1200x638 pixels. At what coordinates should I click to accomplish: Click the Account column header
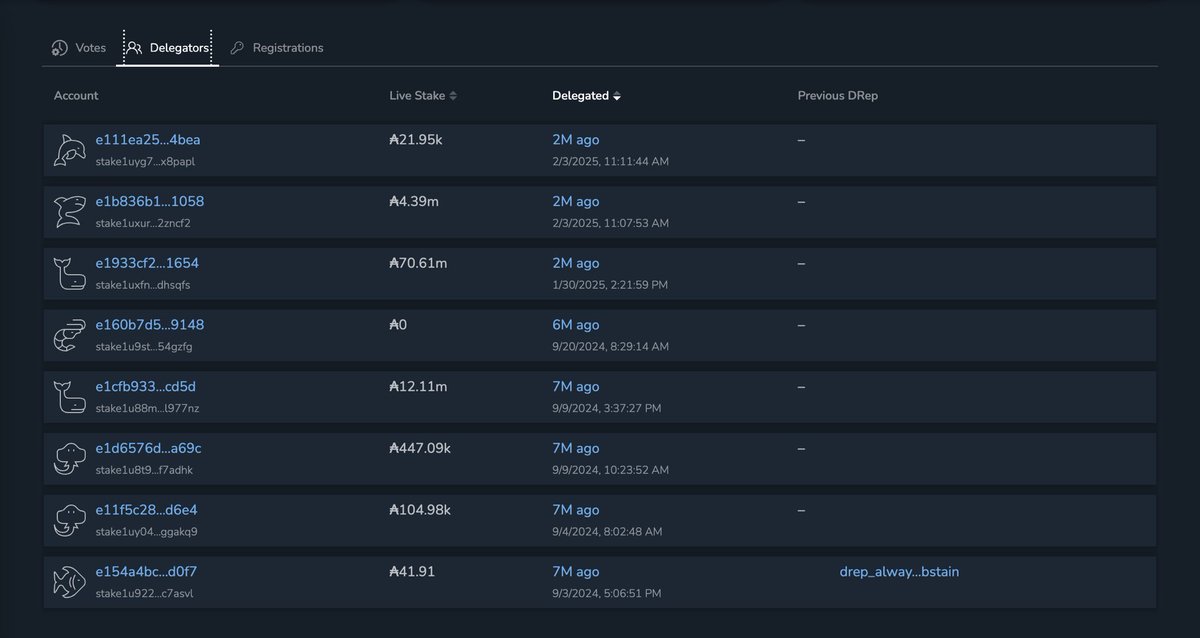pyautogui.click(x=76, y=96)
